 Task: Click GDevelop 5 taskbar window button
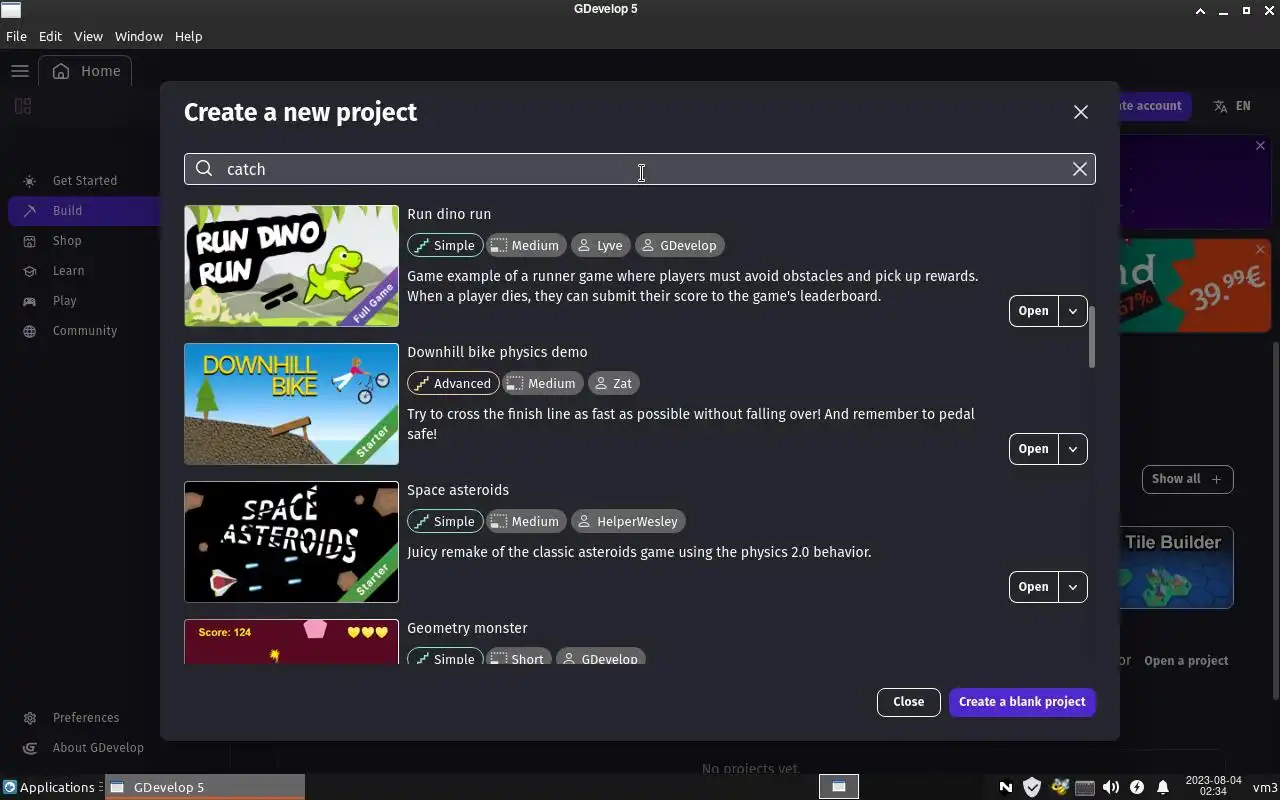(x=205, y=787)
